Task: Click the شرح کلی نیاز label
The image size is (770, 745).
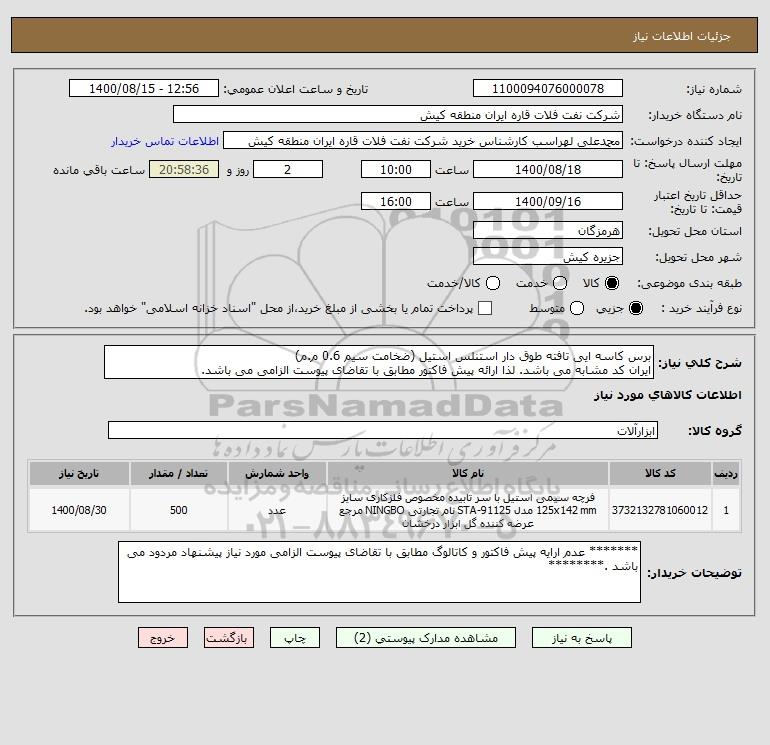Action: click(x=700, y=363)
